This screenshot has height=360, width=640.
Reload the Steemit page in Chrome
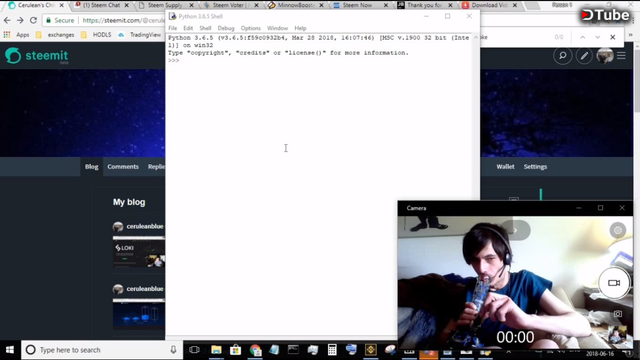(x=33, y=20)
